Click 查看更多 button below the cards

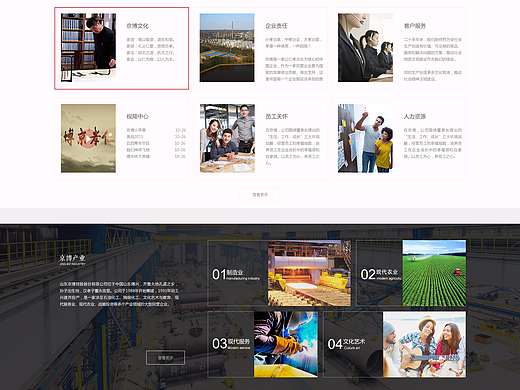pos(260,195)
